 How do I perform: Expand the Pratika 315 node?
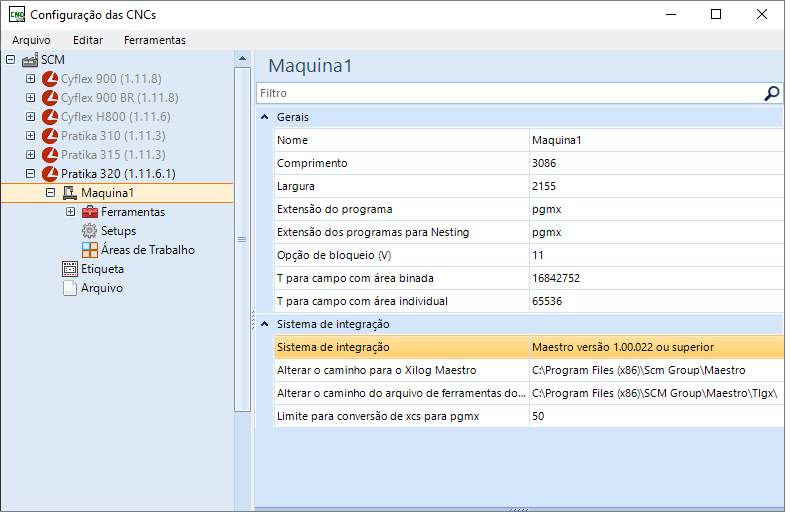[31, 155]
